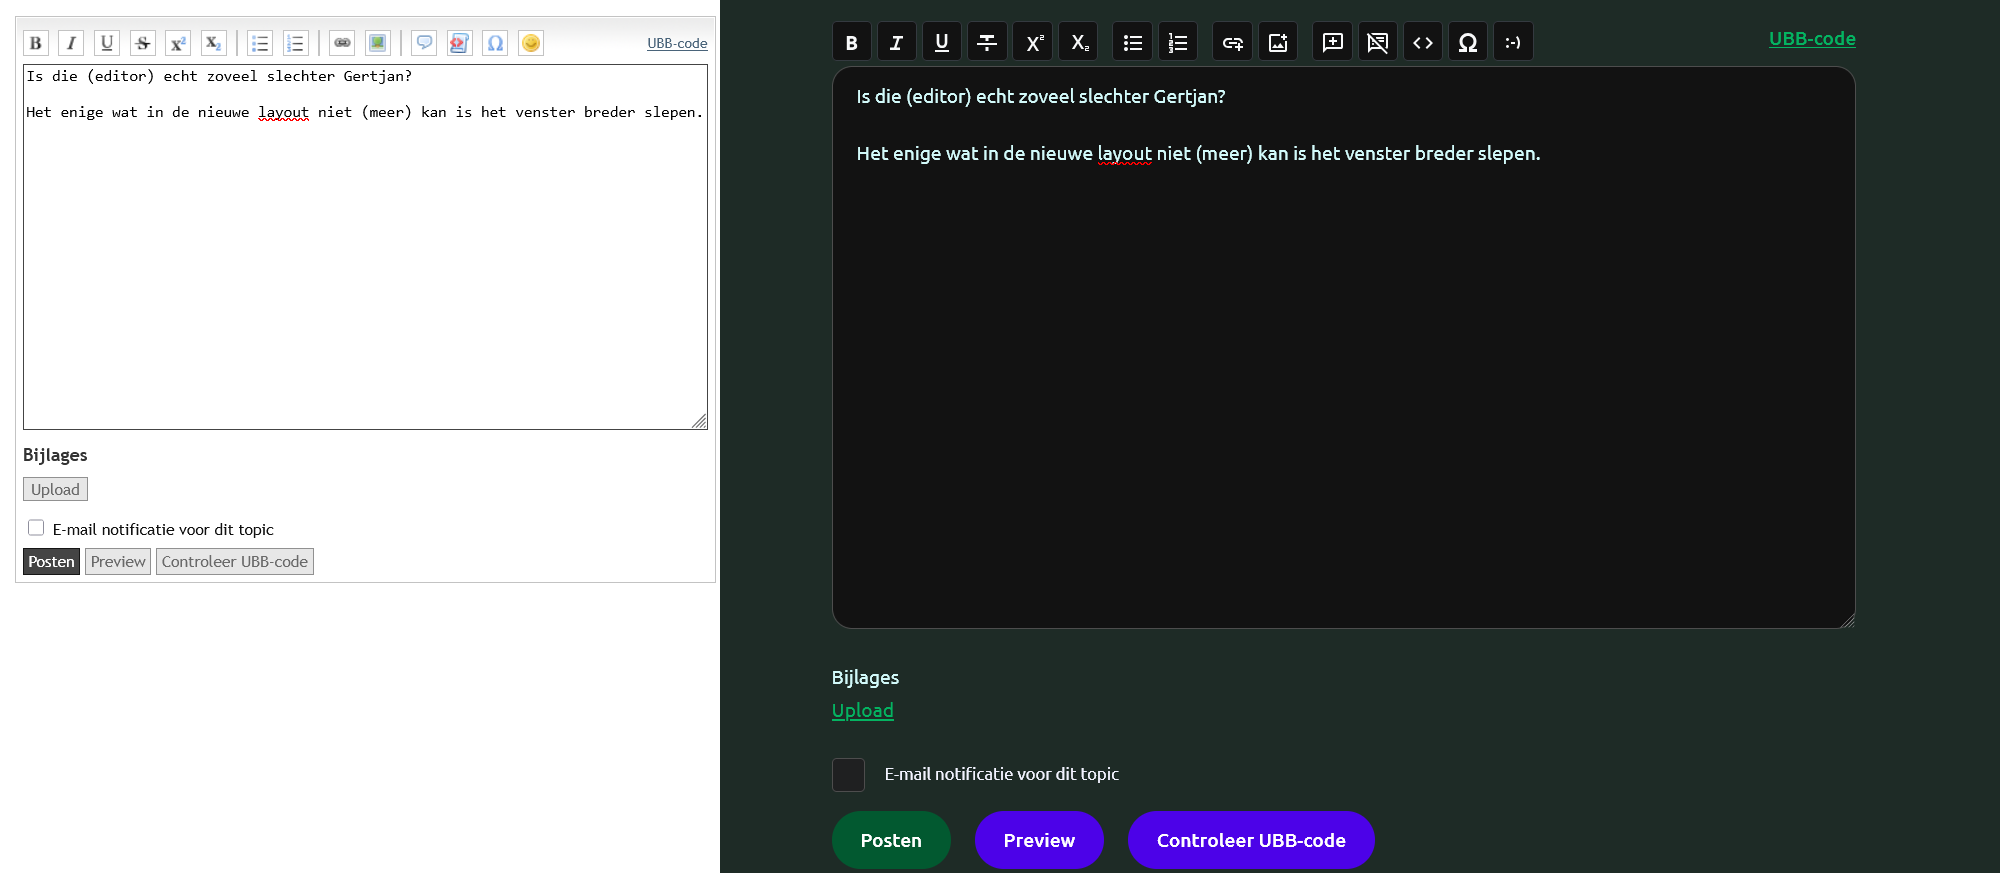2010x873 pixels.
Task: Open the :-) smiley picker in dark editor
Action: click(1513, 42)
